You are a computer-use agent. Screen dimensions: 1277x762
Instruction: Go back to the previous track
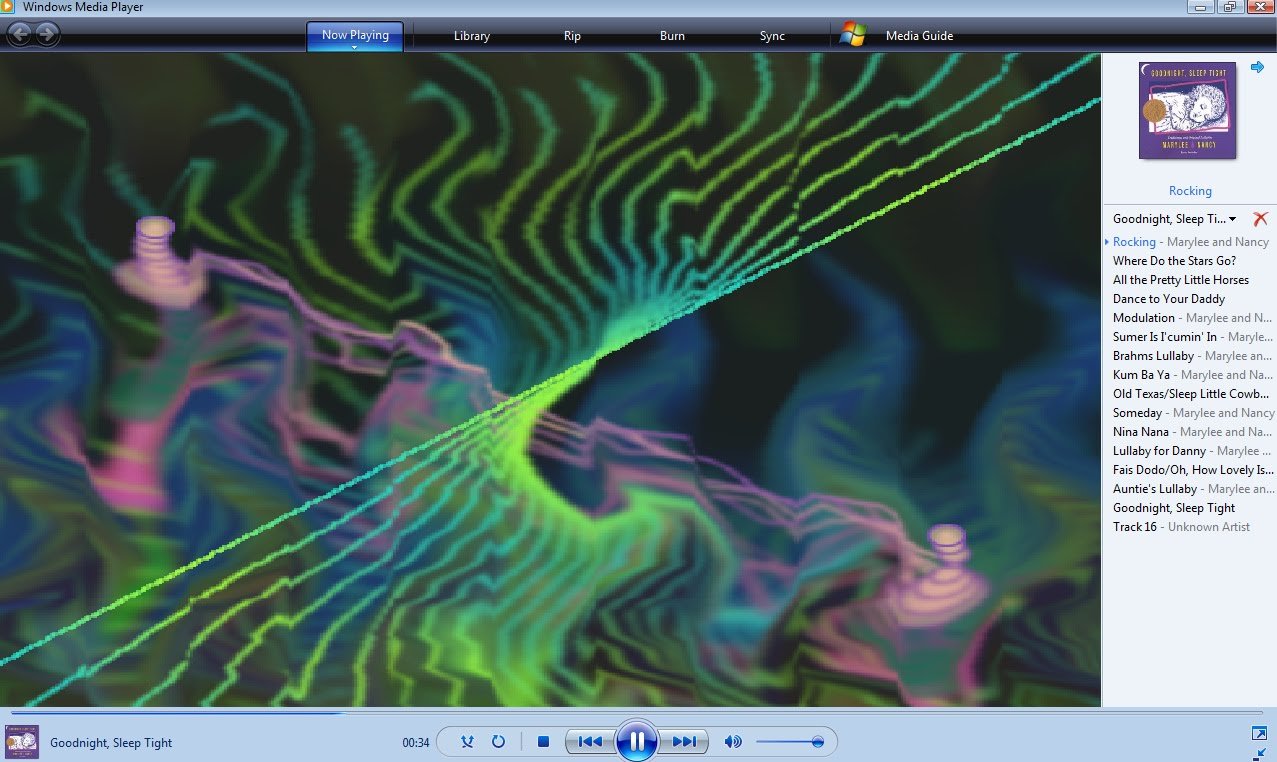coord(590,742)
